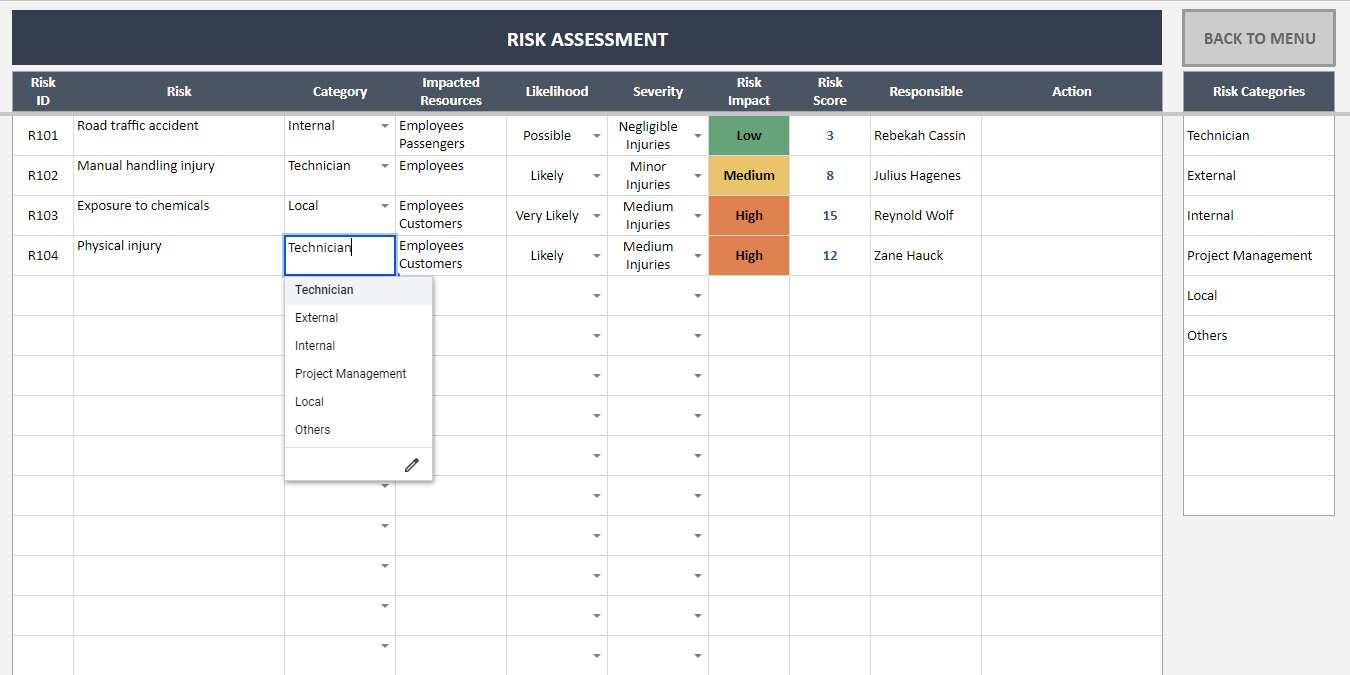Select Internal option in dropdown list
This screenshot has height=675, width=1350.
[x=359, y=346]
